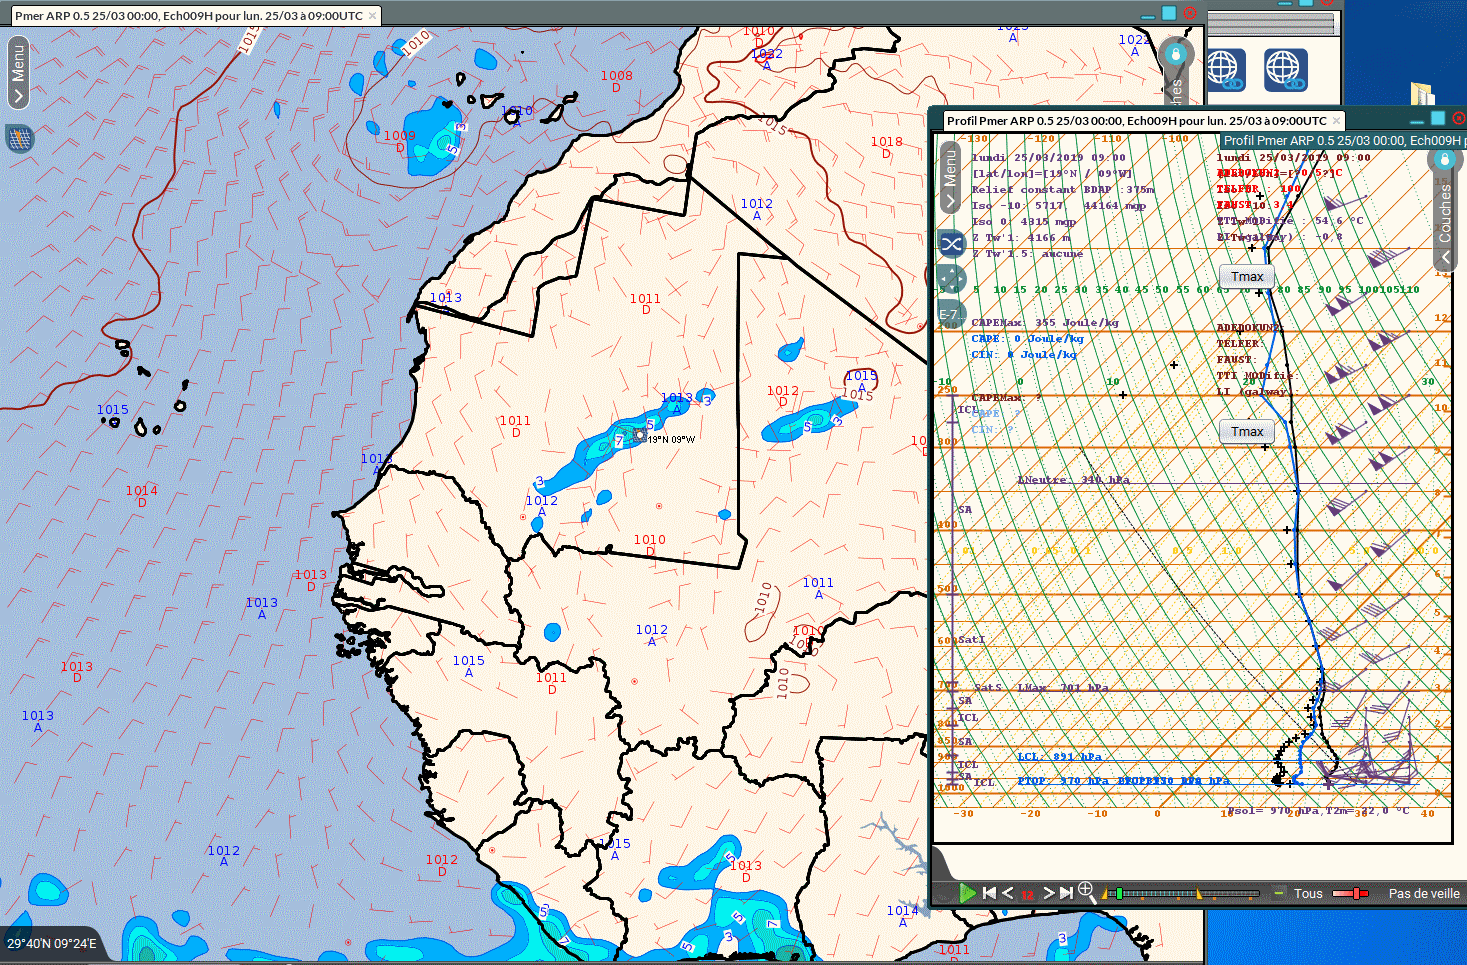Viewport: 1467px width, 965px height.
Task: Close the Profil Pmer ARP tab
Action: [x=1336, y=121]
